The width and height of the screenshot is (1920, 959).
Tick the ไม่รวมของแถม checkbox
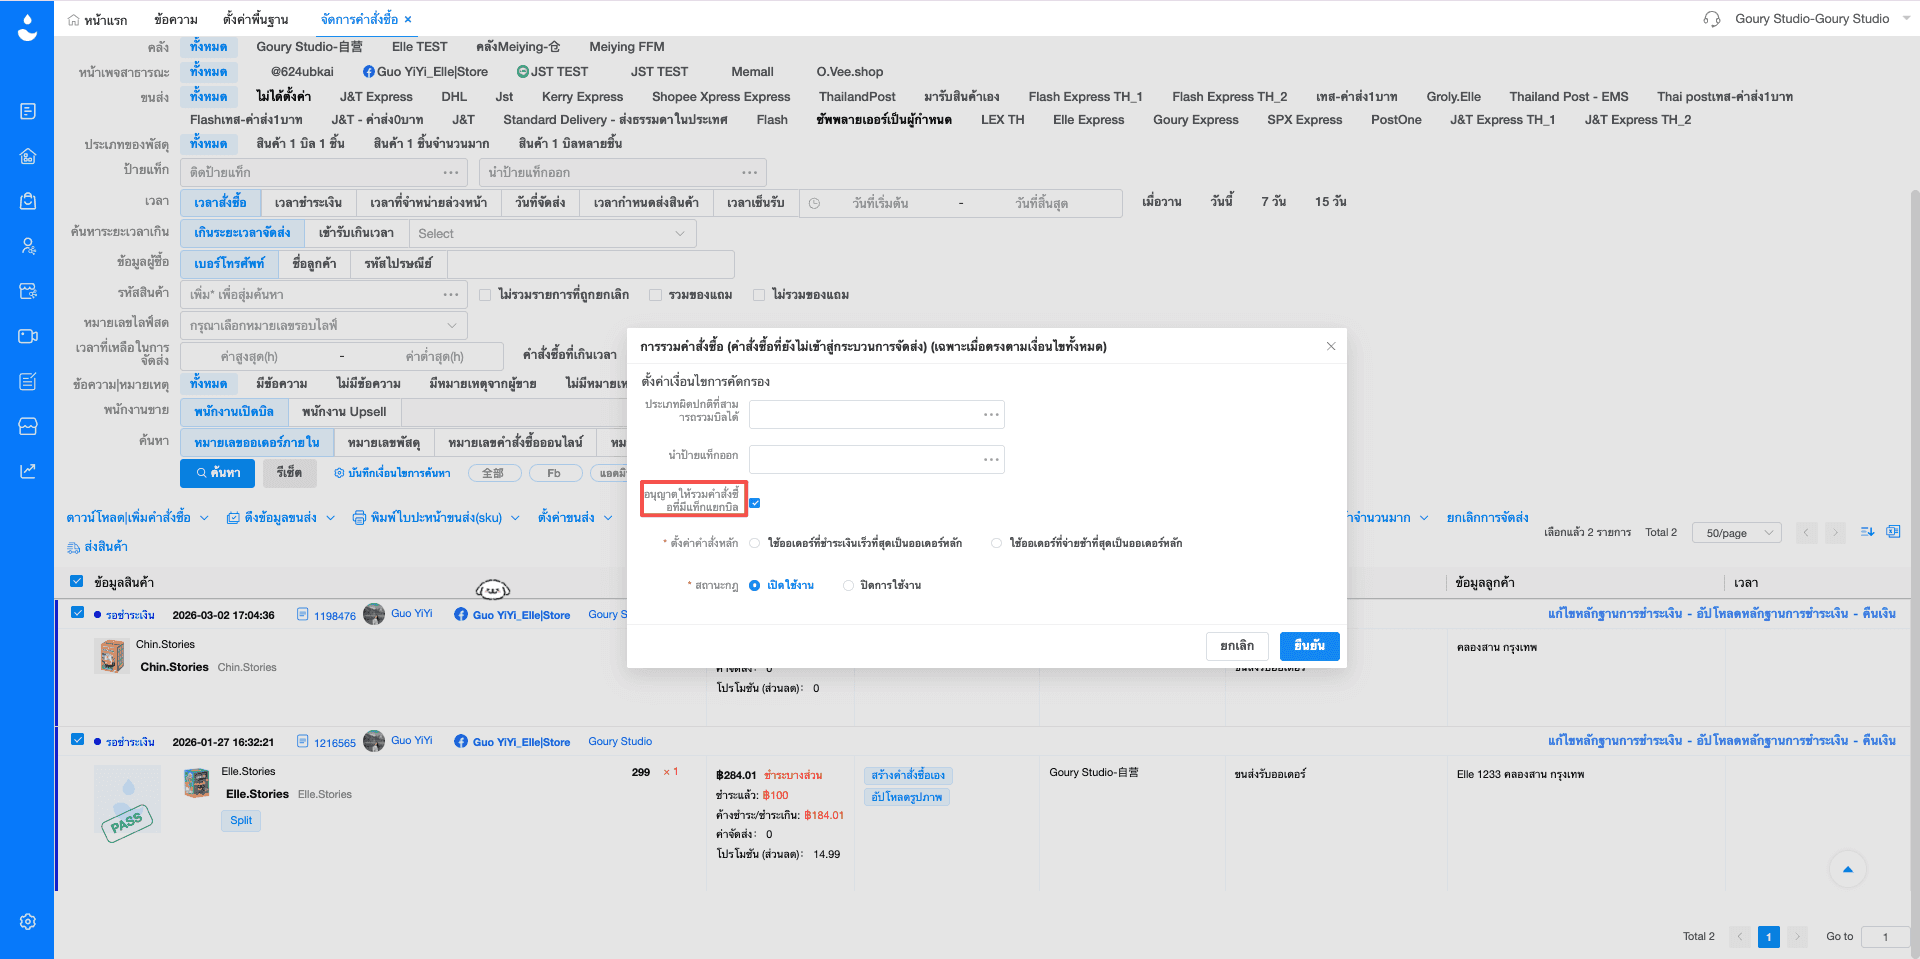(759, 295)
